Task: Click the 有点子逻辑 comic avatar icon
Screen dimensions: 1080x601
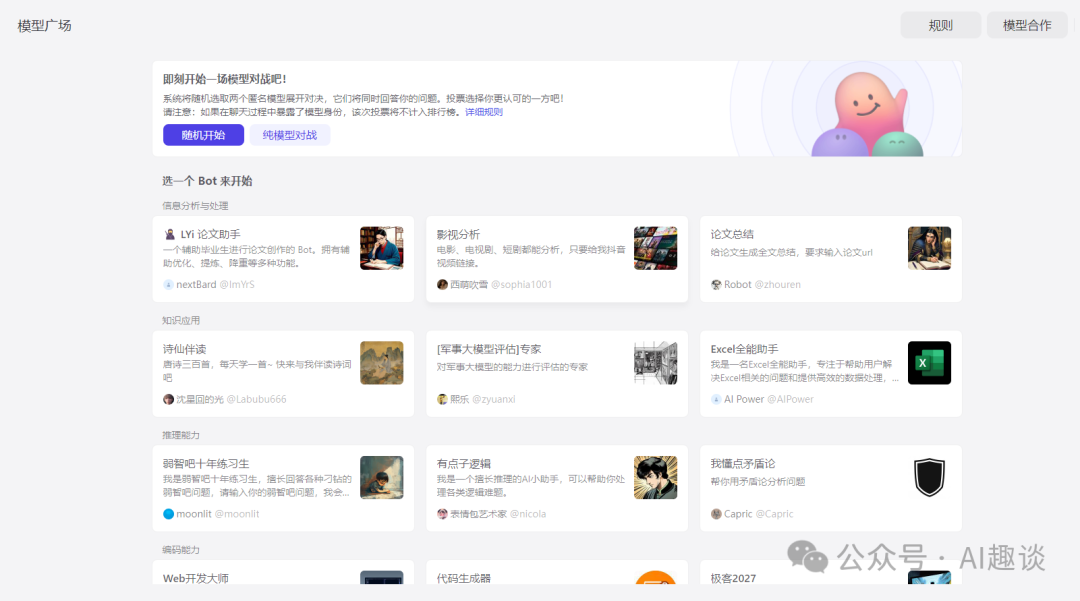Action: click(x=655, y=478)
